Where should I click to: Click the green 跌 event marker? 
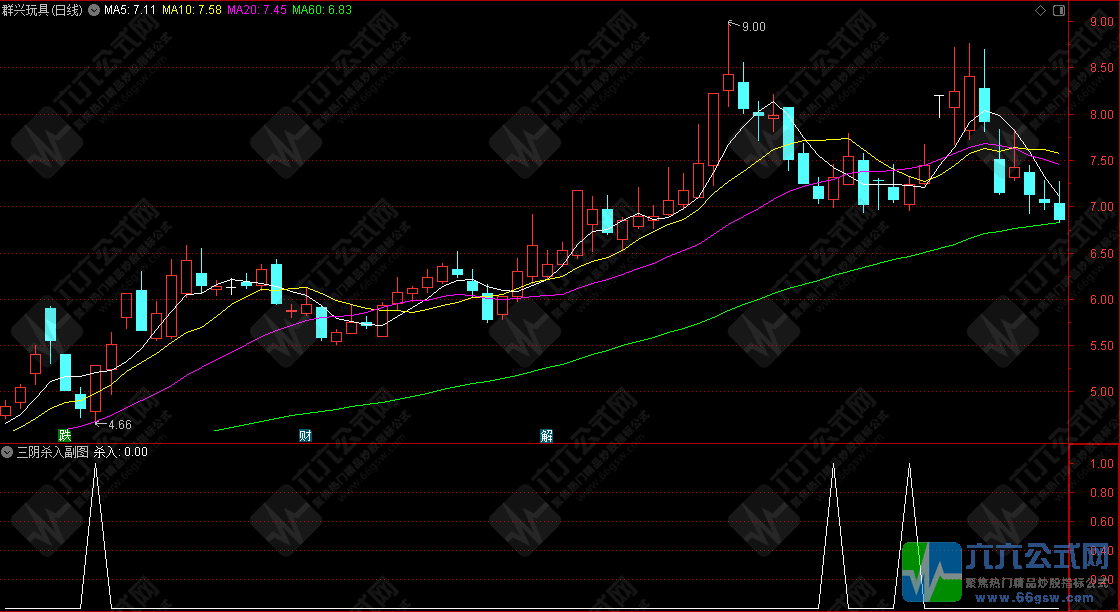[x=65, y=436]
